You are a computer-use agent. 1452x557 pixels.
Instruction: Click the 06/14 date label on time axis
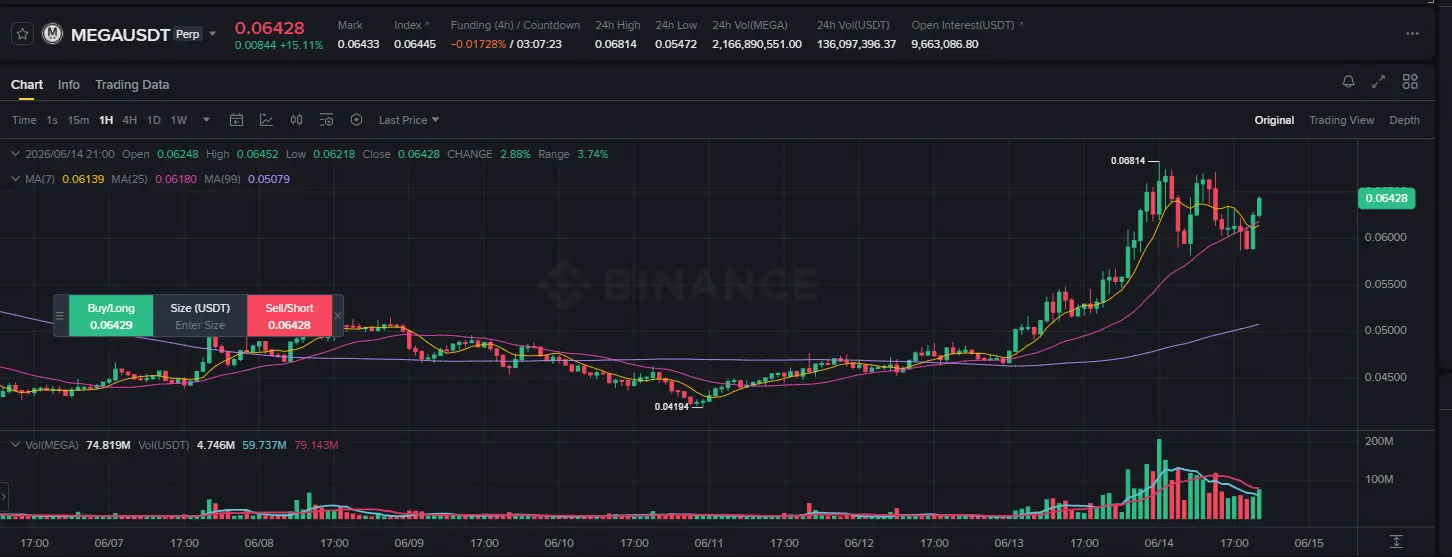tap(1159, 543)
